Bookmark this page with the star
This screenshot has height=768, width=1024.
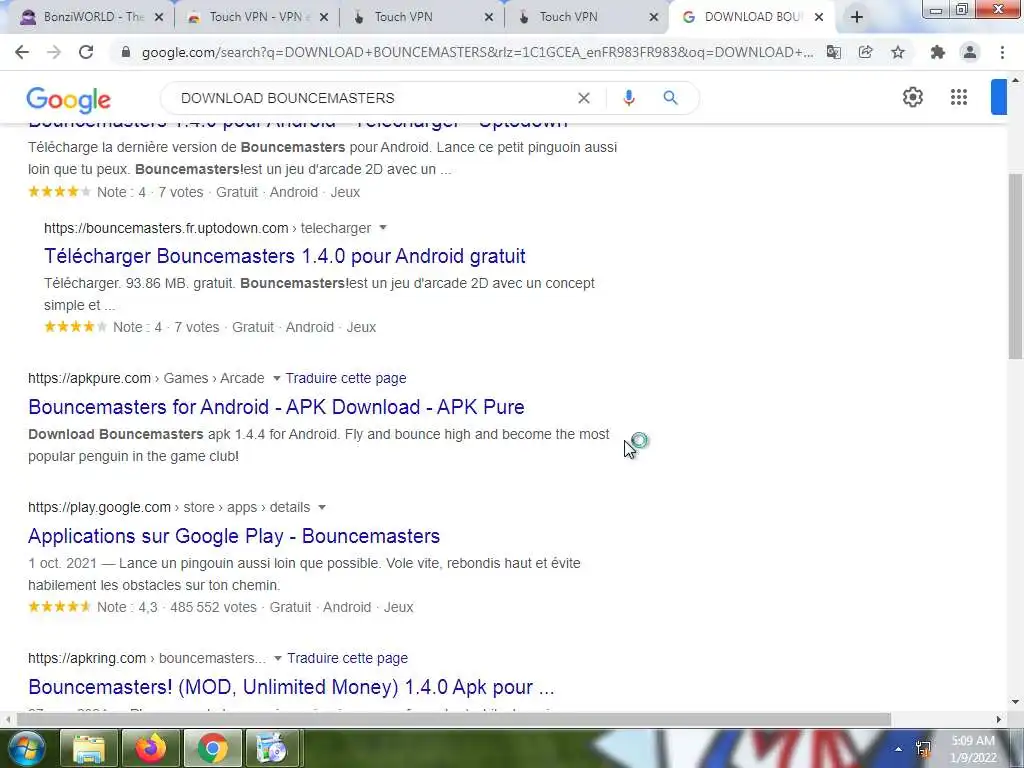tap(898, 52)
